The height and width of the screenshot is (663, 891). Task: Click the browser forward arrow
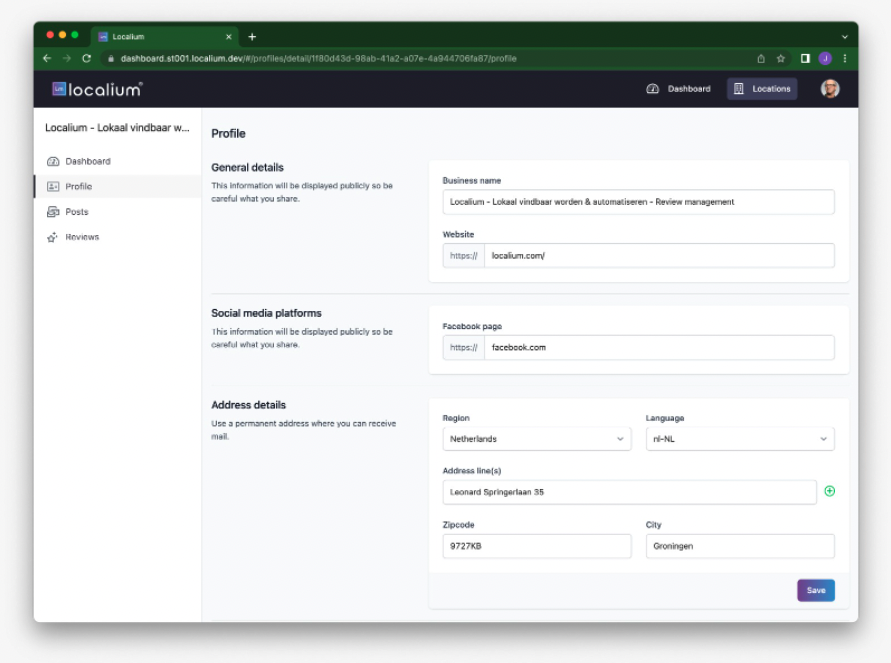67,59
